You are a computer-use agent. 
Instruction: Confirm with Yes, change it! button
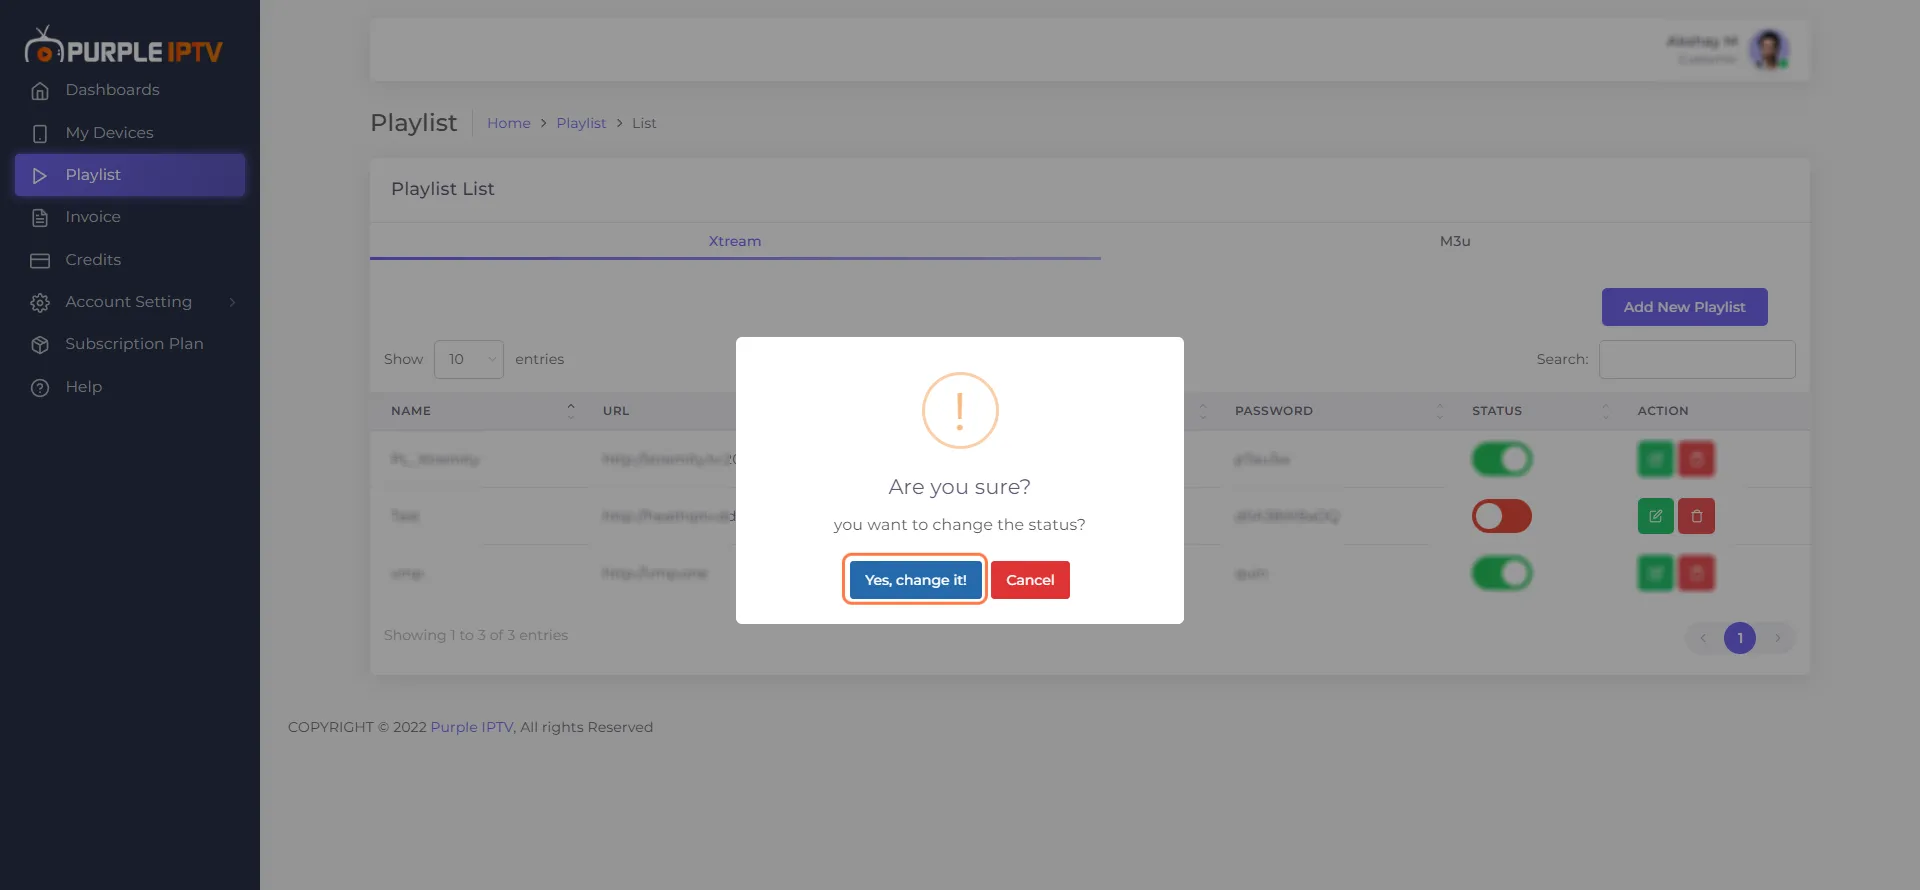(915, 580)
